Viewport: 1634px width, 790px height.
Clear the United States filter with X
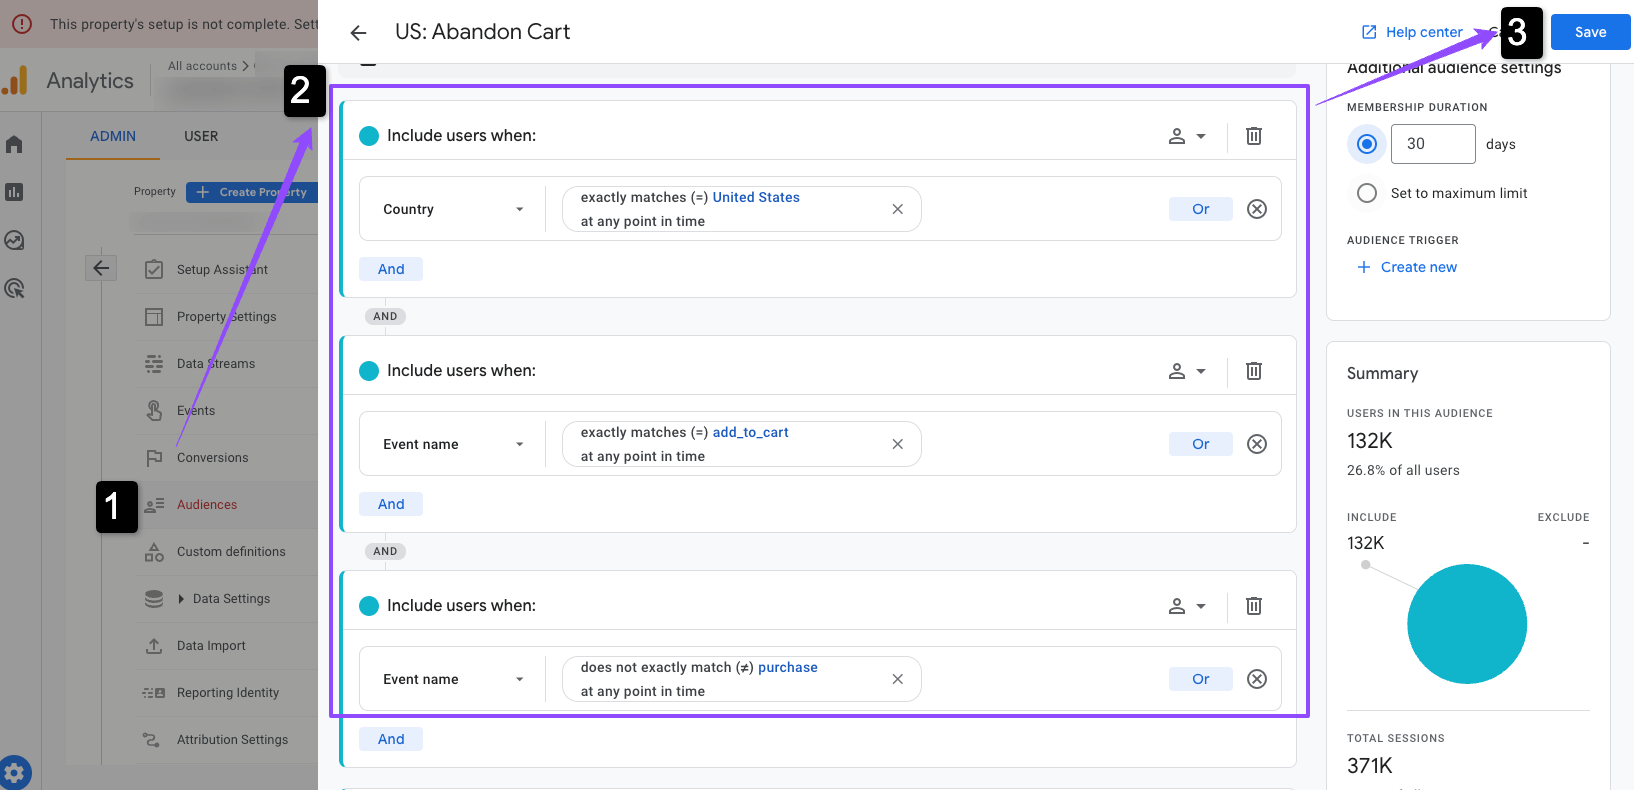[x=898, y=209]
